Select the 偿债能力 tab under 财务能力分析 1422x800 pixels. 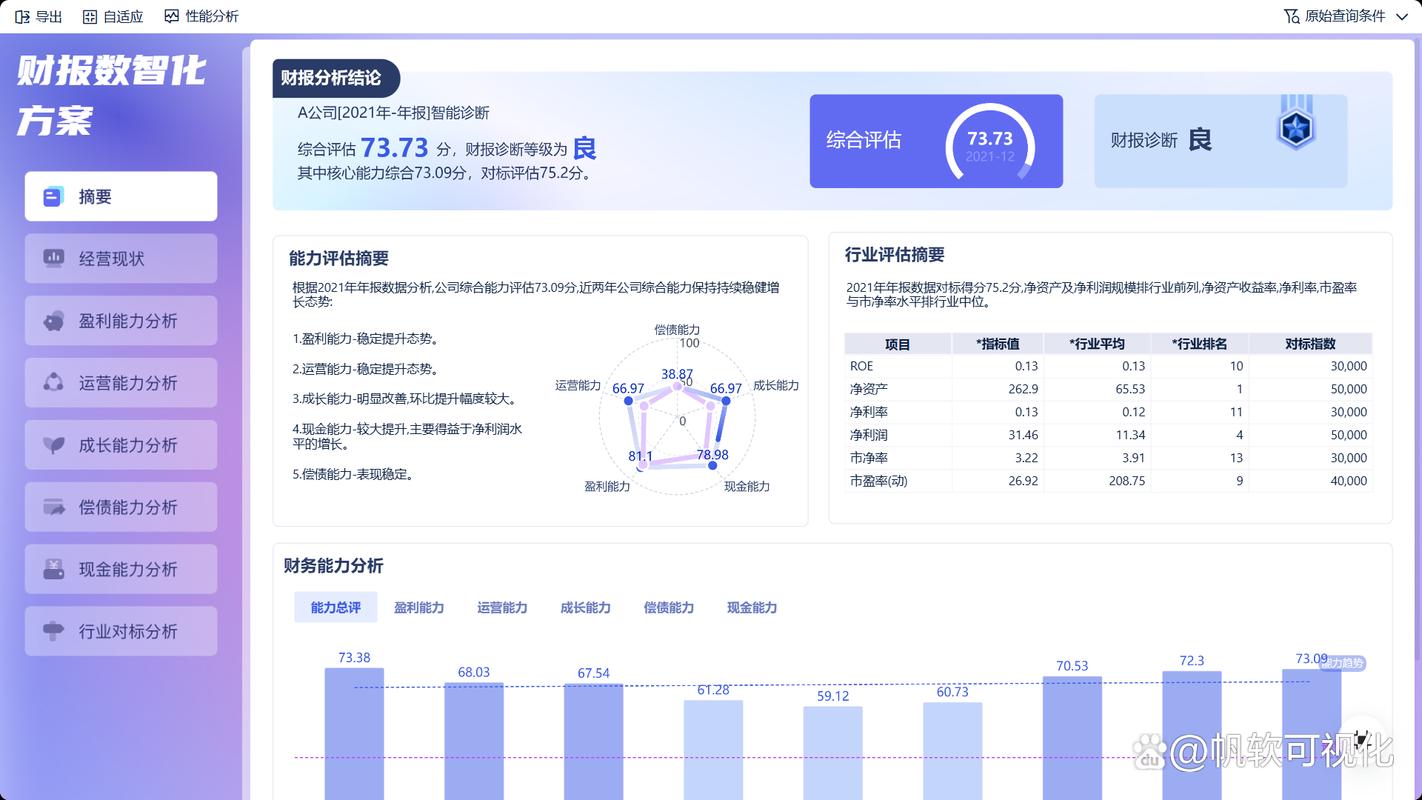pos(668,607)
